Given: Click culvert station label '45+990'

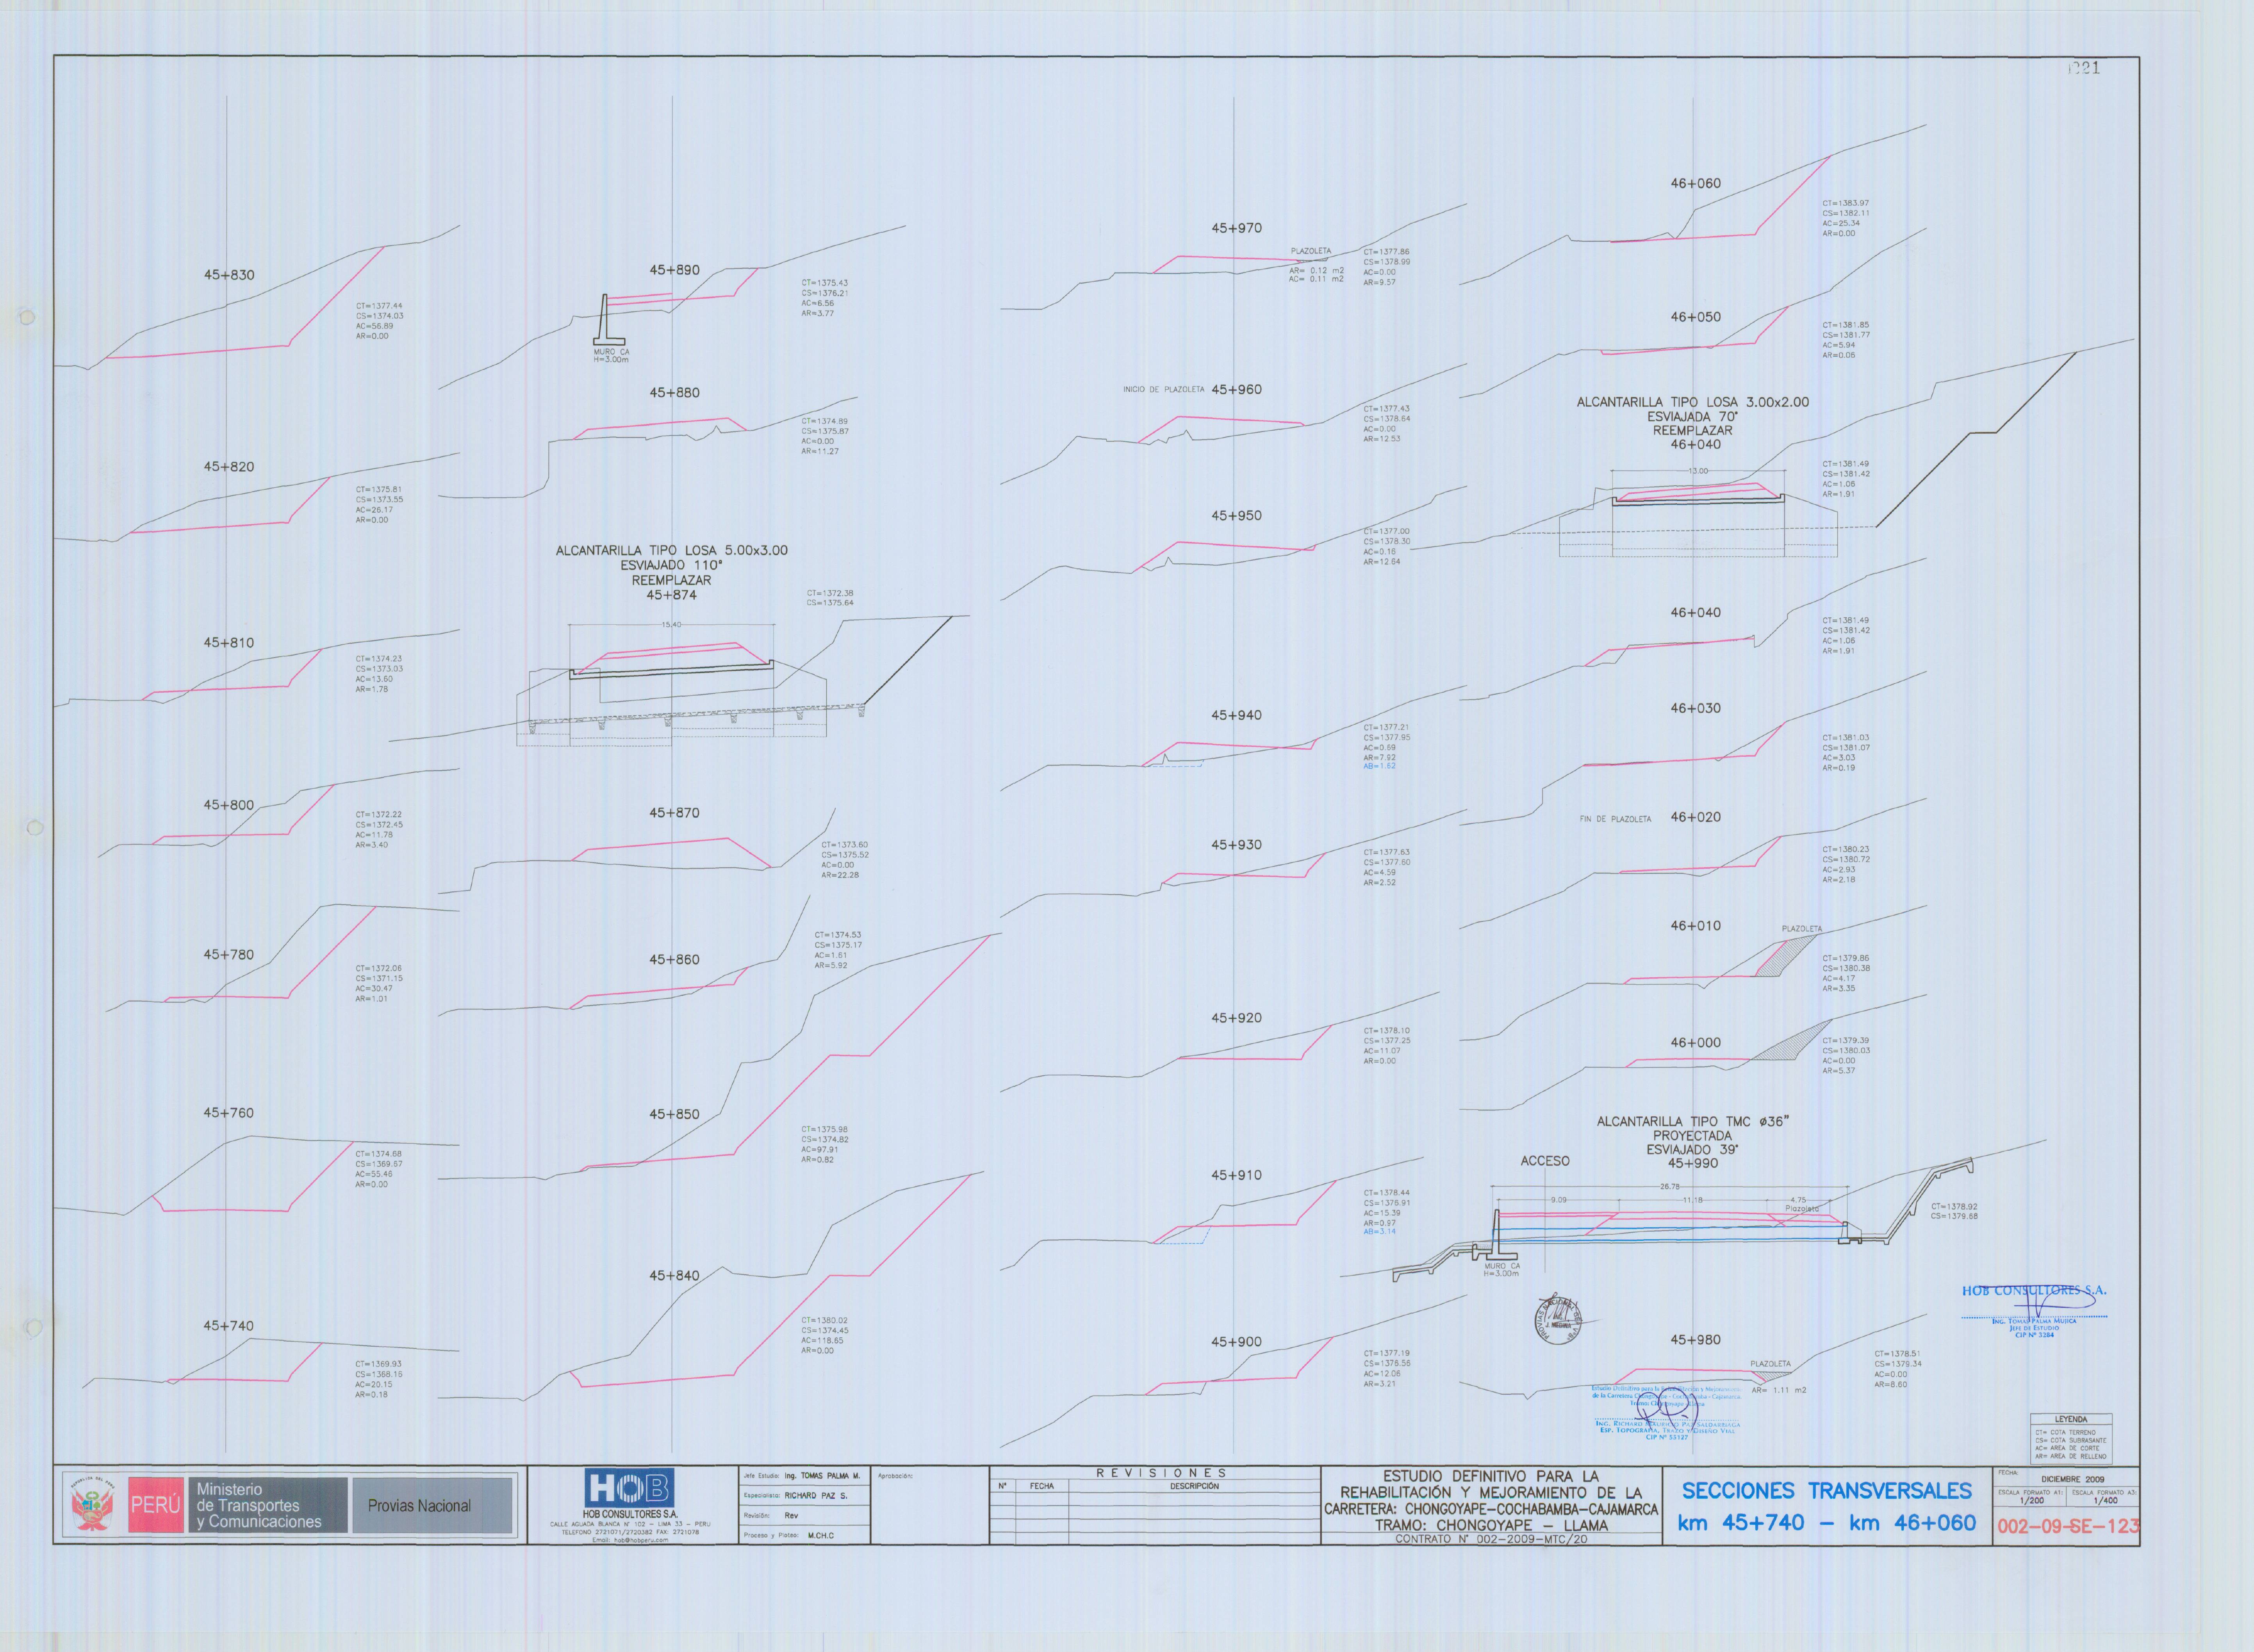Looking at the screenshot, I should point(1693,1164).
